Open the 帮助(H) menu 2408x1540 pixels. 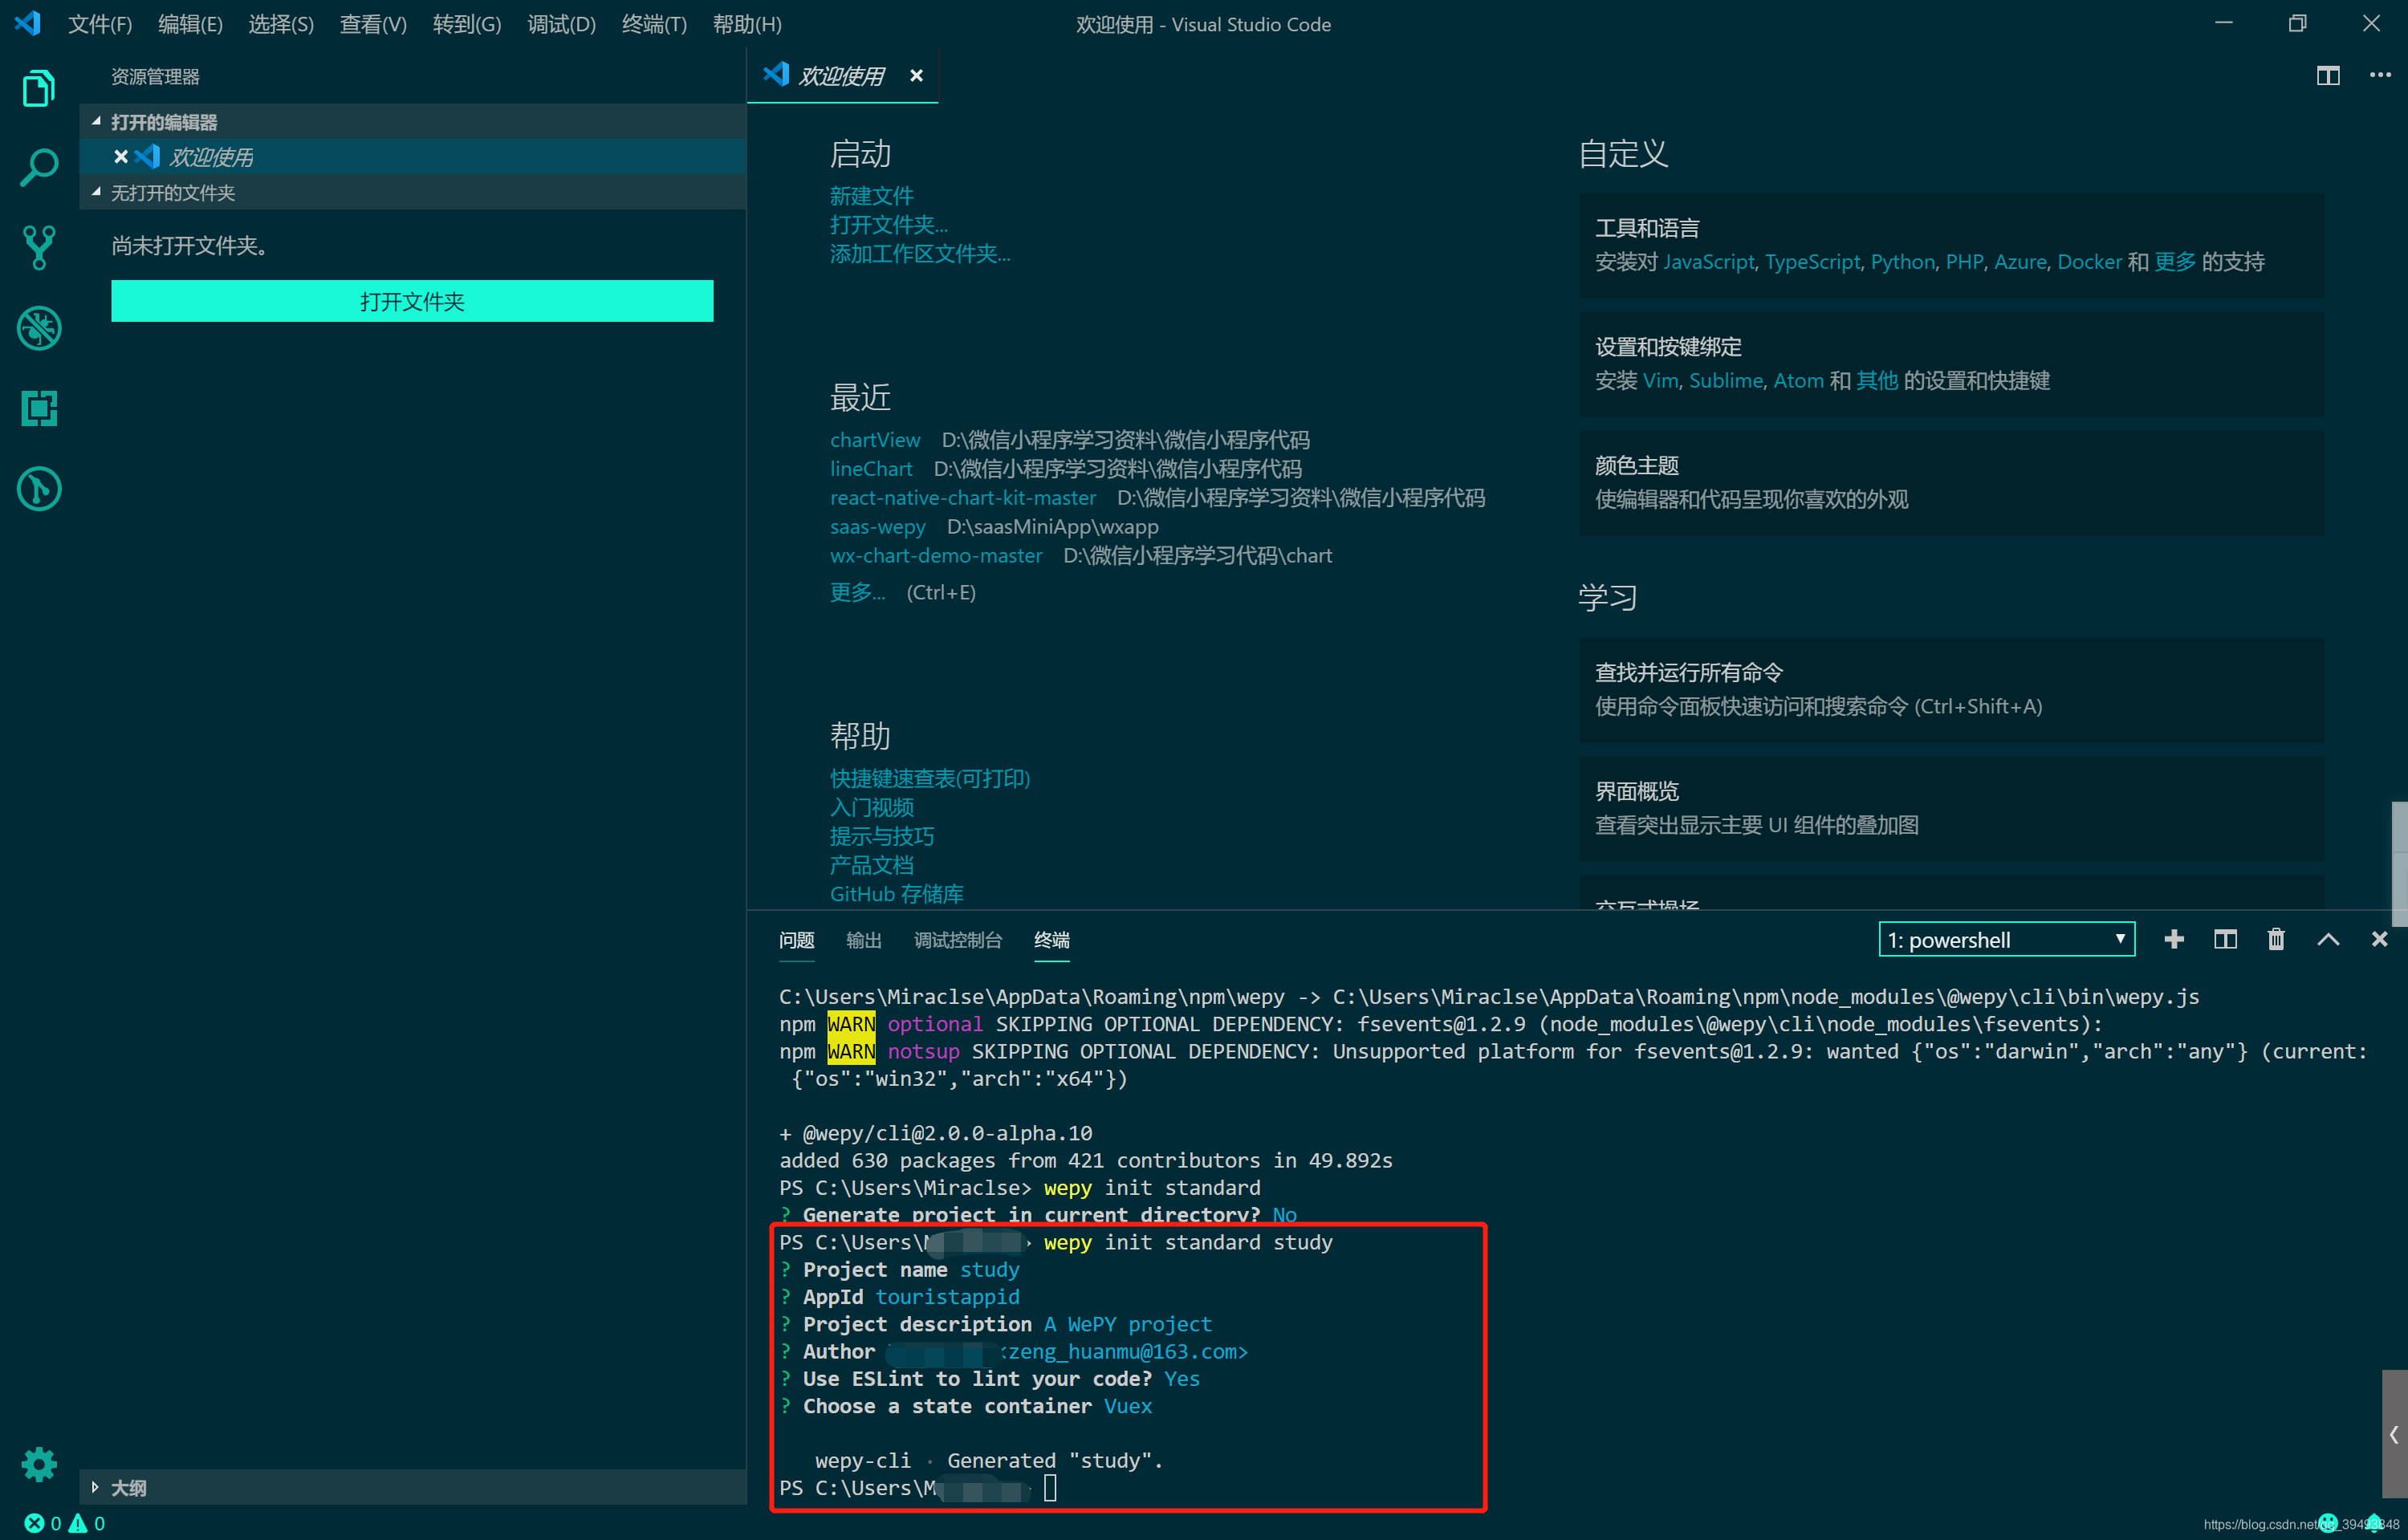[x=747, y=24]
